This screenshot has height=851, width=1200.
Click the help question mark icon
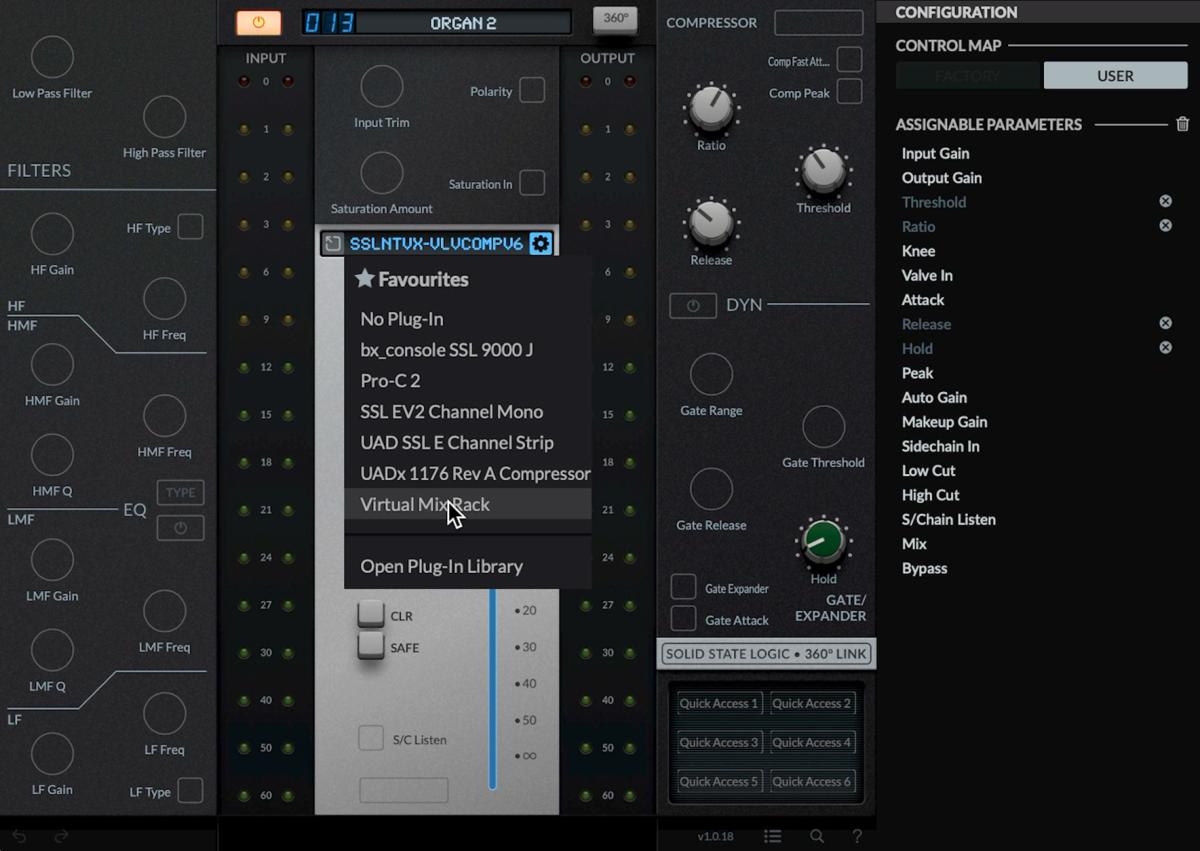(856, 836)
